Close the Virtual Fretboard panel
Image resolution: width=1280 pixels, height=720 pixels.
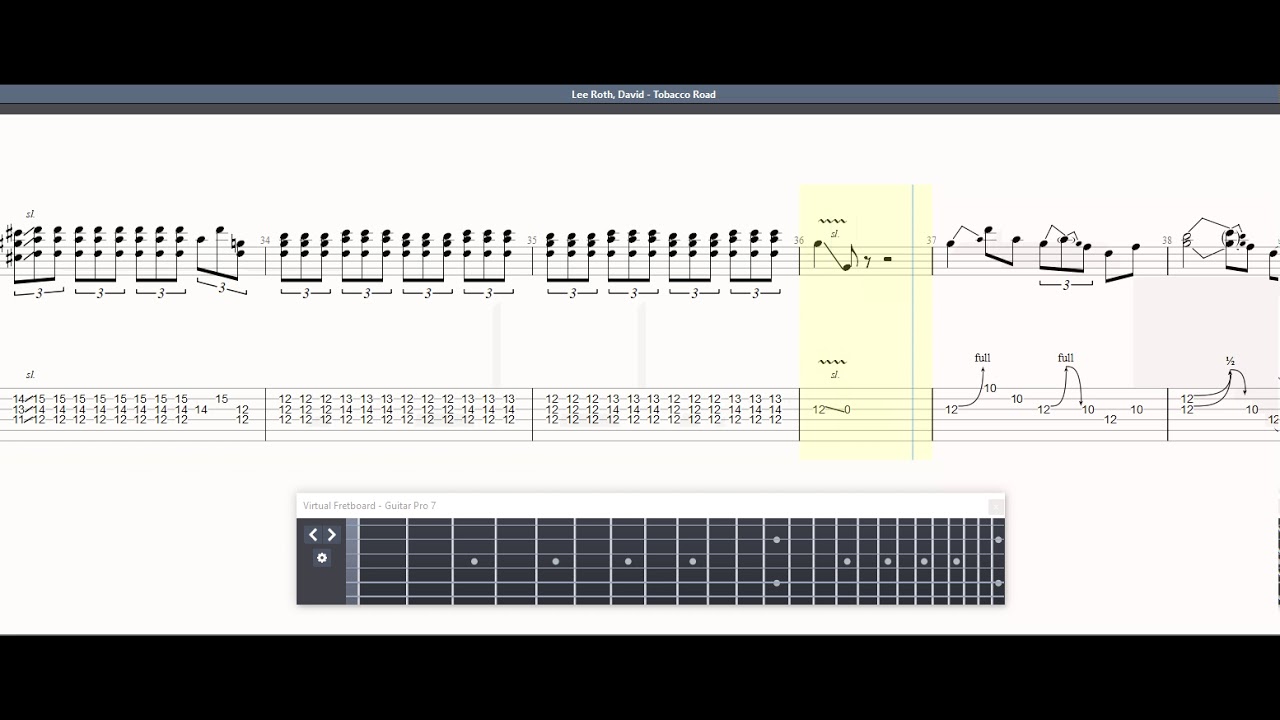point(995,506)
